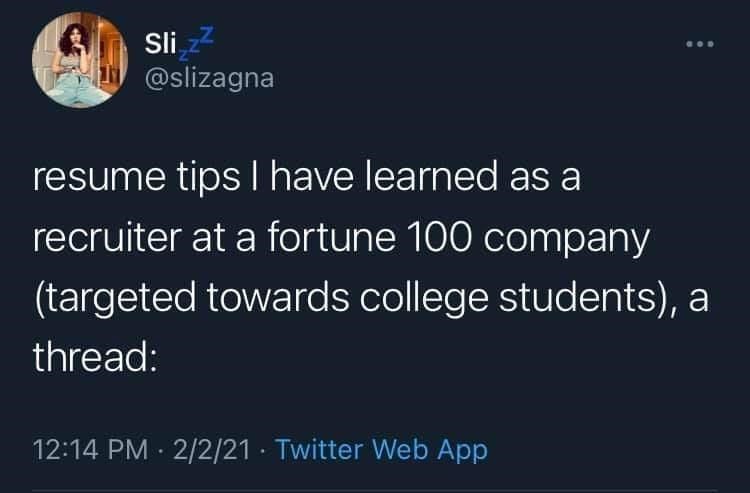Click the 12:14 PM timestamp

coord(84,450)
